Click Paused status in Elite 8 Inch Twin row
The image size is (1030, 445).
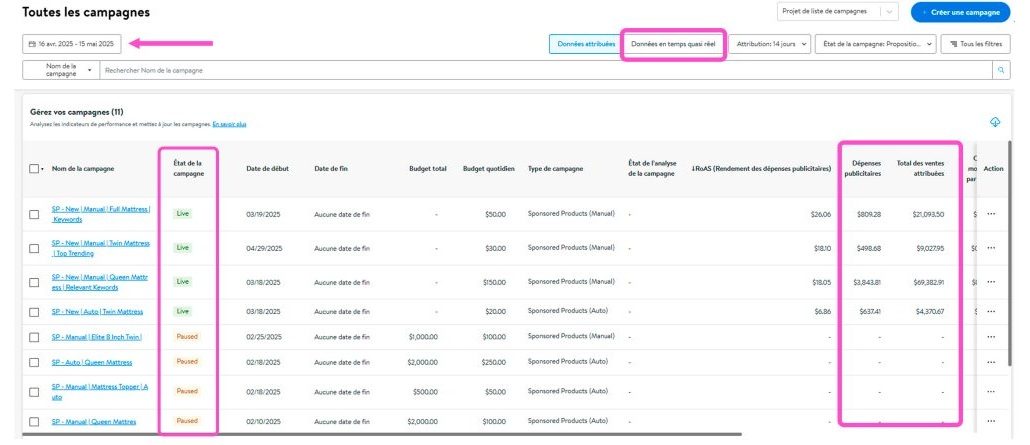tap(187, 337)
